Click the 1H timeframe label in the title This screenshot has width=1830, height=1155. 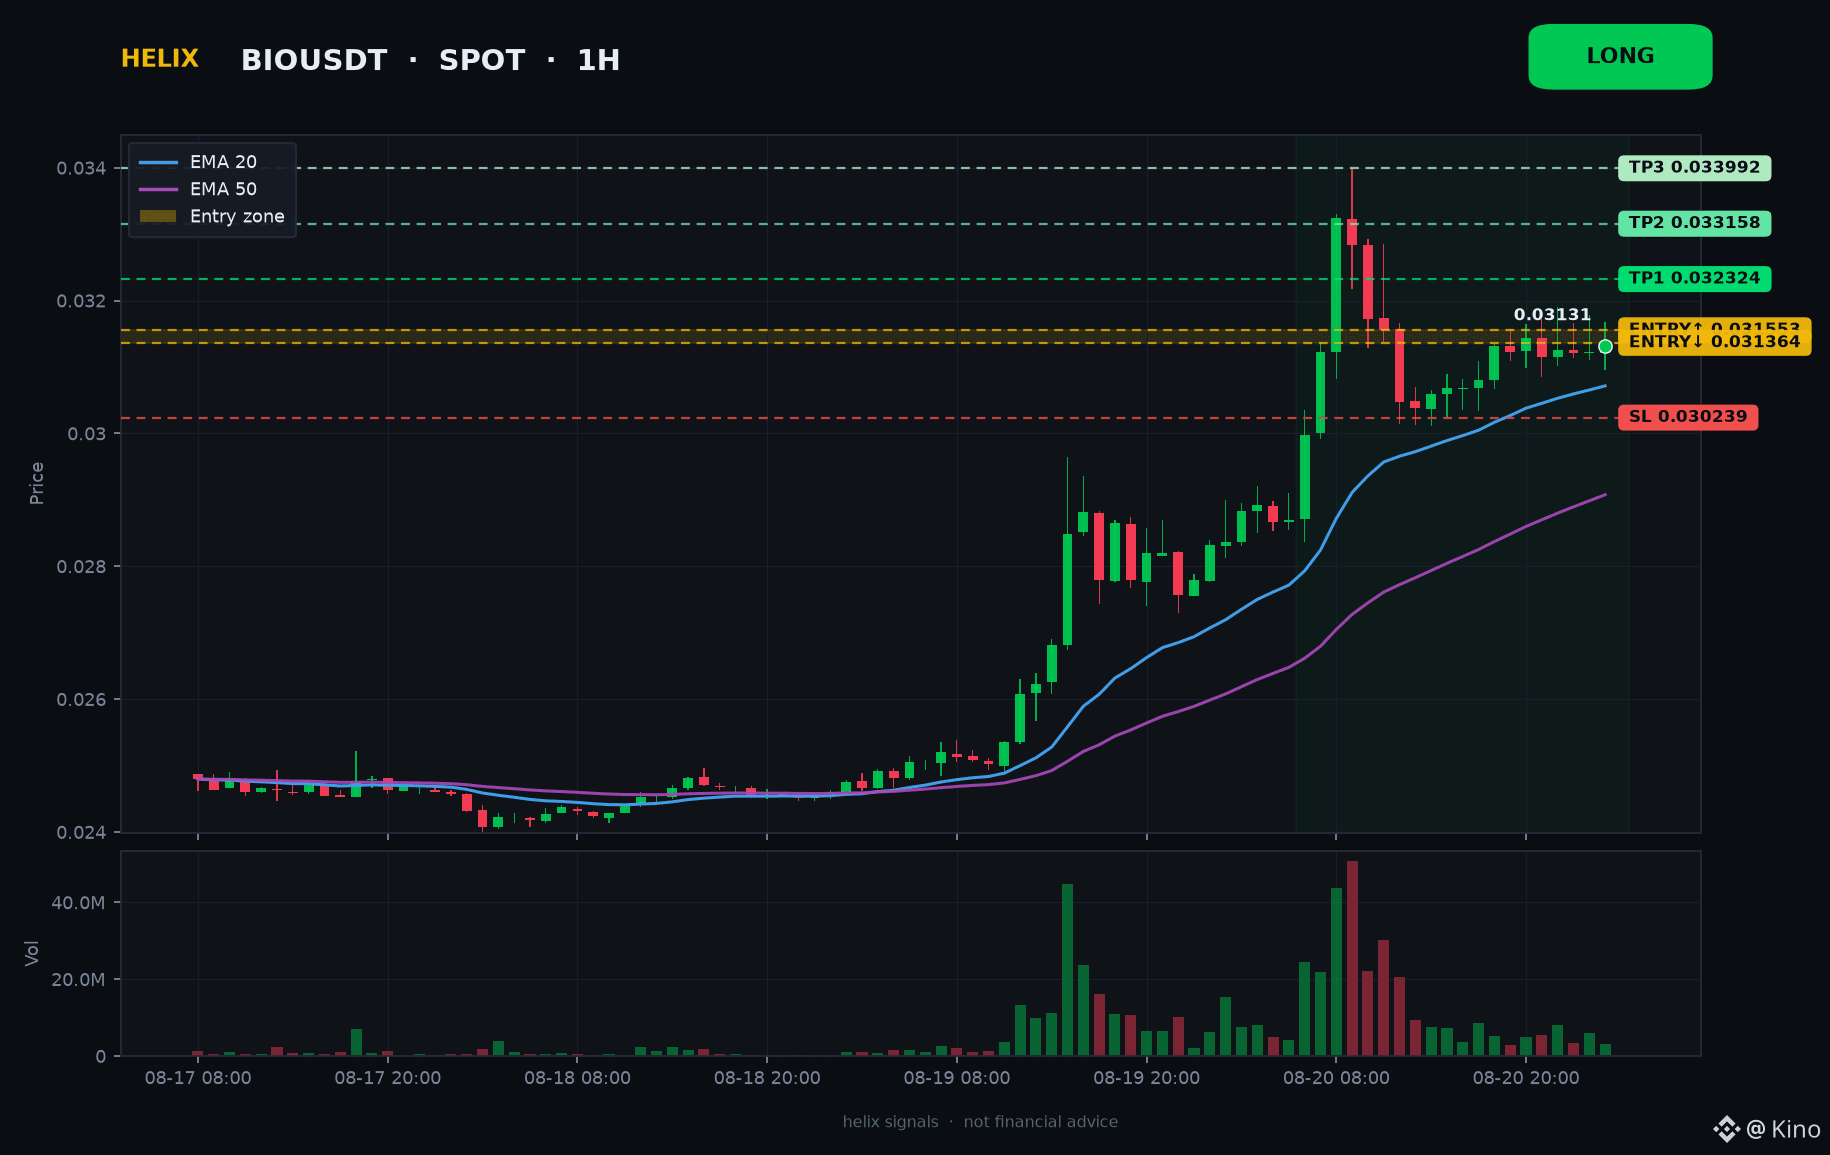tap(598, 61)
